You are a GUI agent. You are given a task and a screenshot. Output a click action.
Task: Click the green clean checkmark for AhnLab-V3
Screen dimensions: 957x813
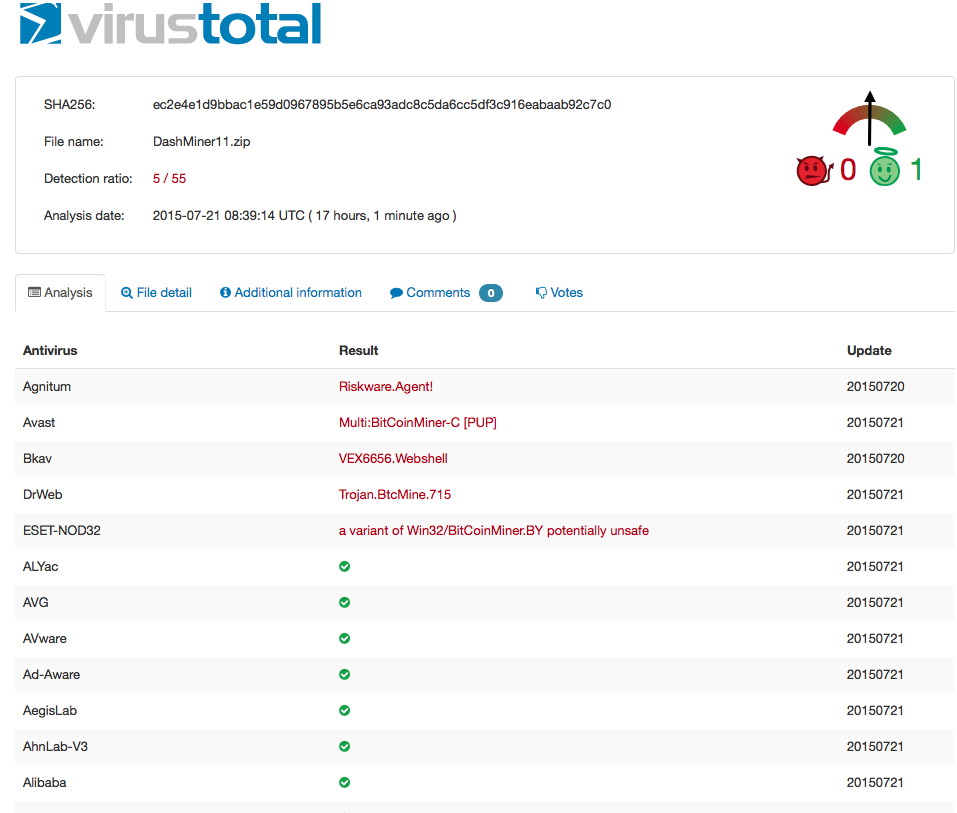[x=344, y=746]
